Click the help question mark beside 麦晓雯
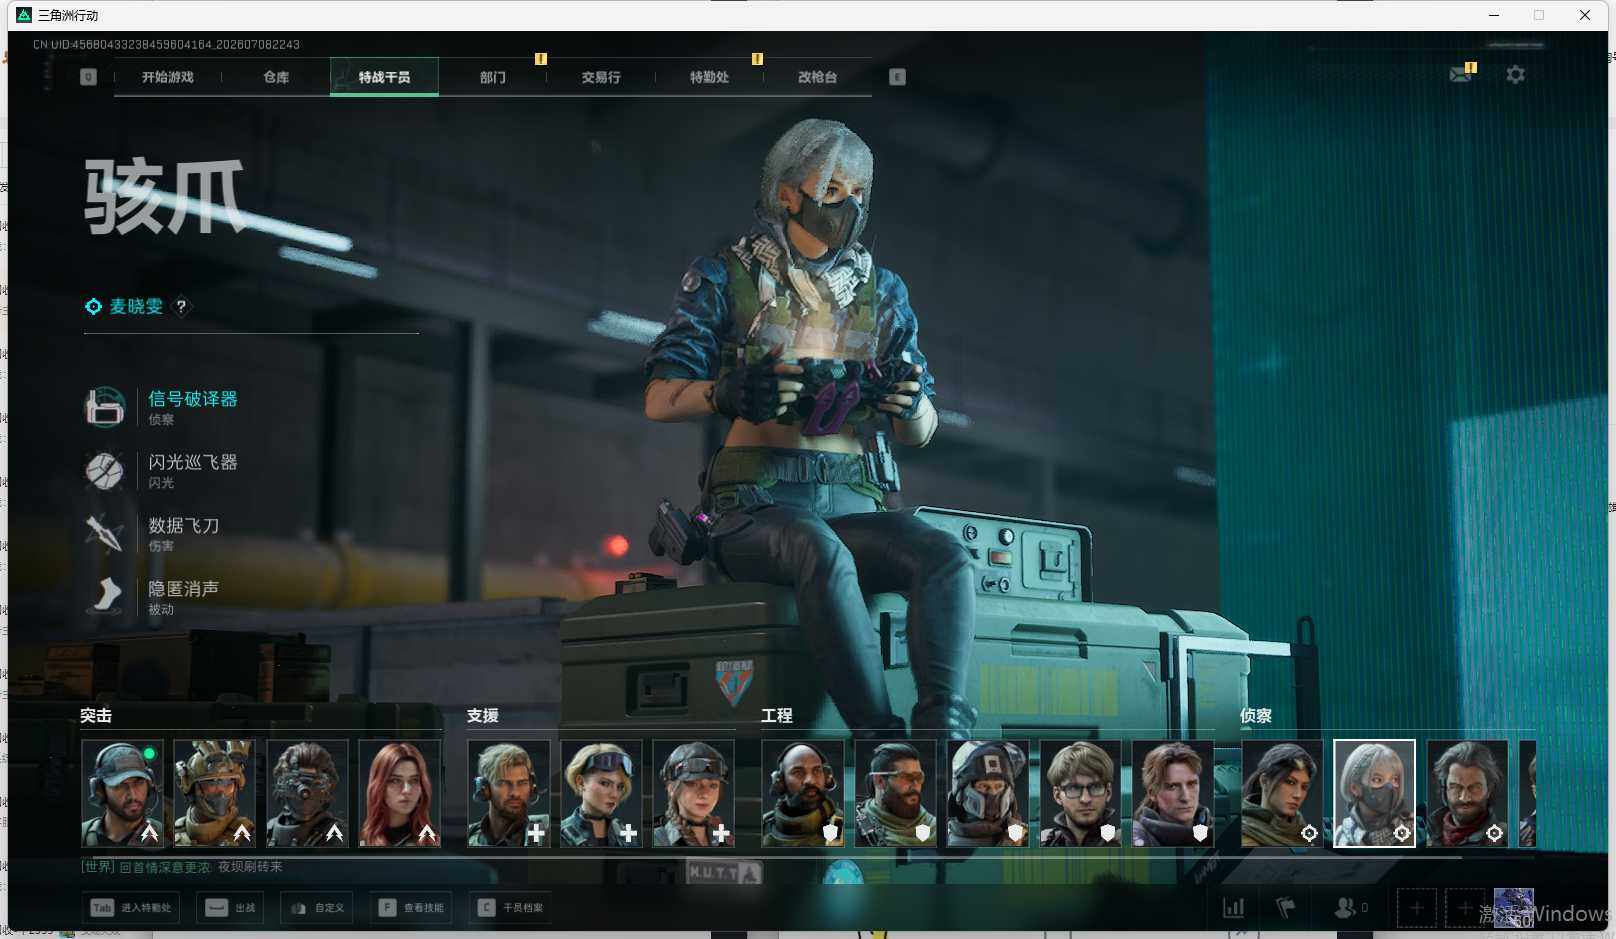This screenshot has width=1616, height=939. 181,307
